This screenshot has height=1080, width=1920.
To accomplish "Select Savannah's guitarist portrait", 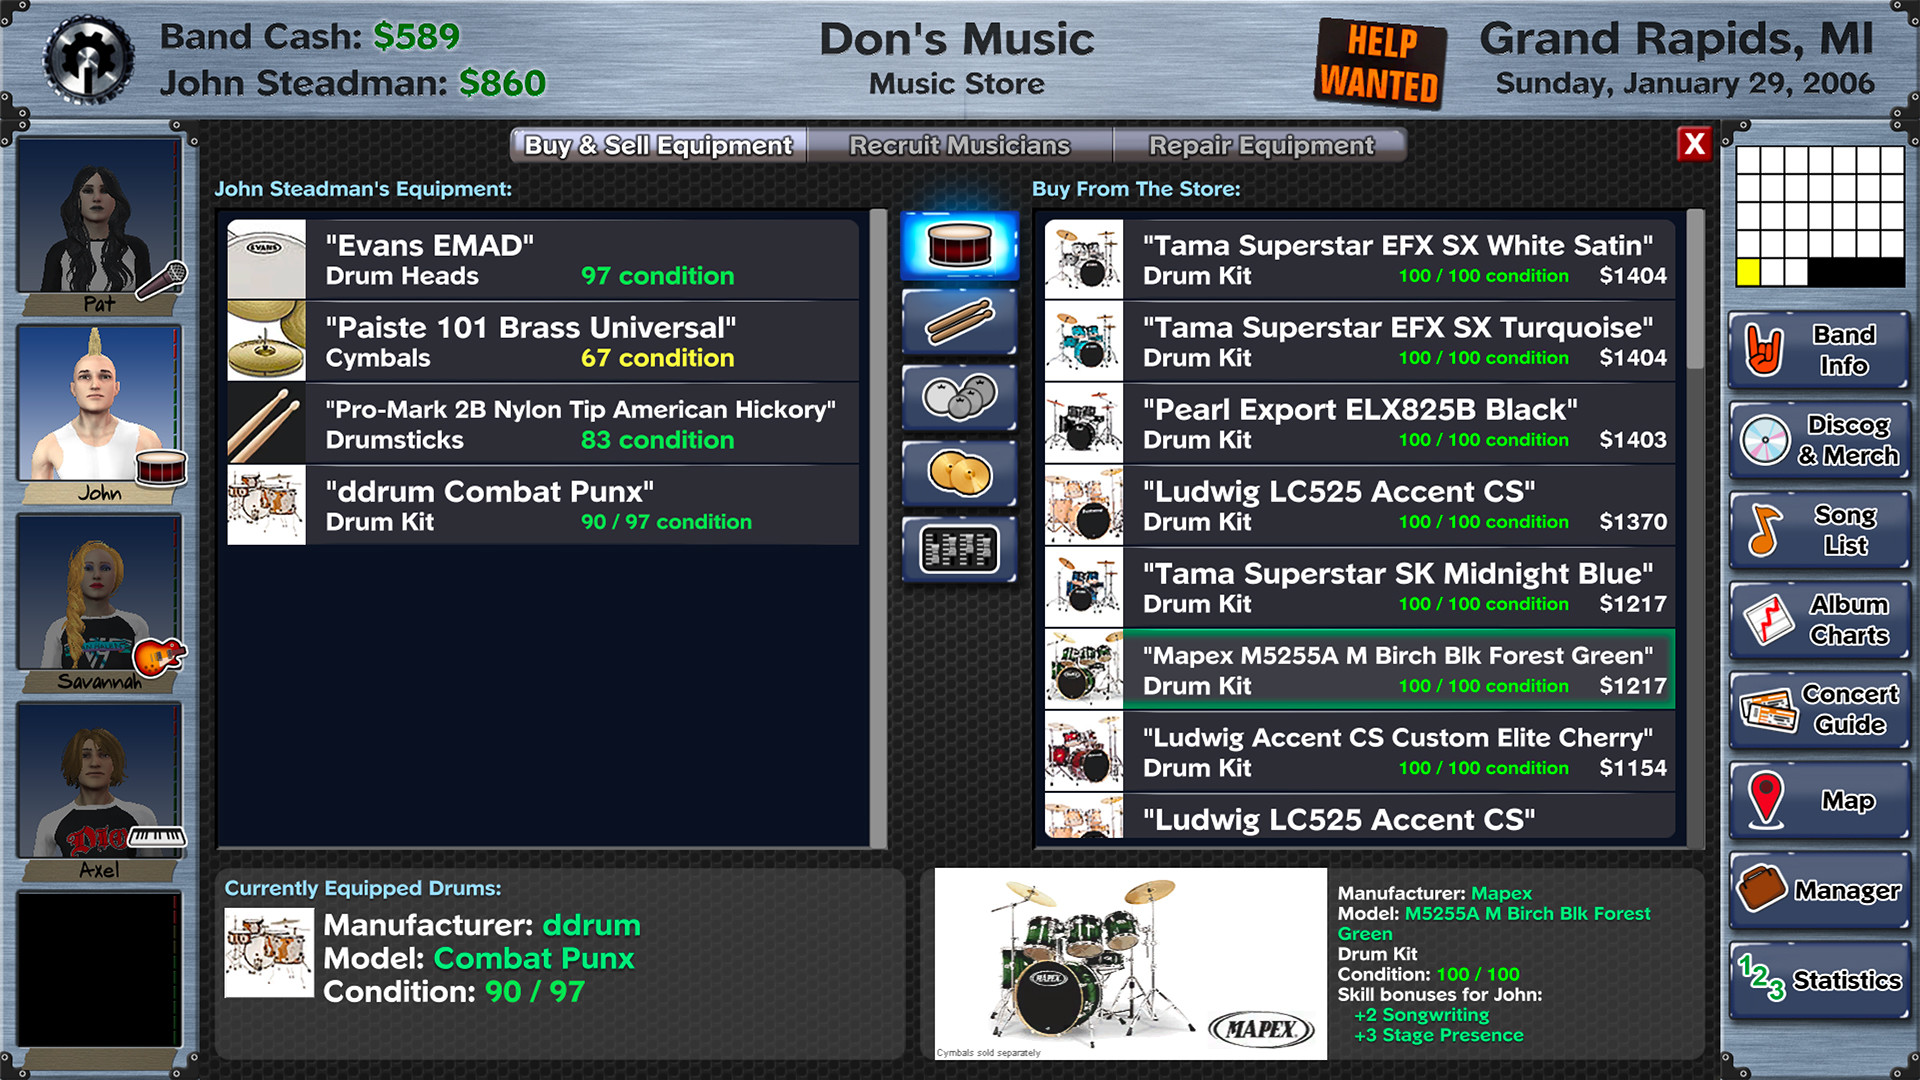I will point(98,594).
